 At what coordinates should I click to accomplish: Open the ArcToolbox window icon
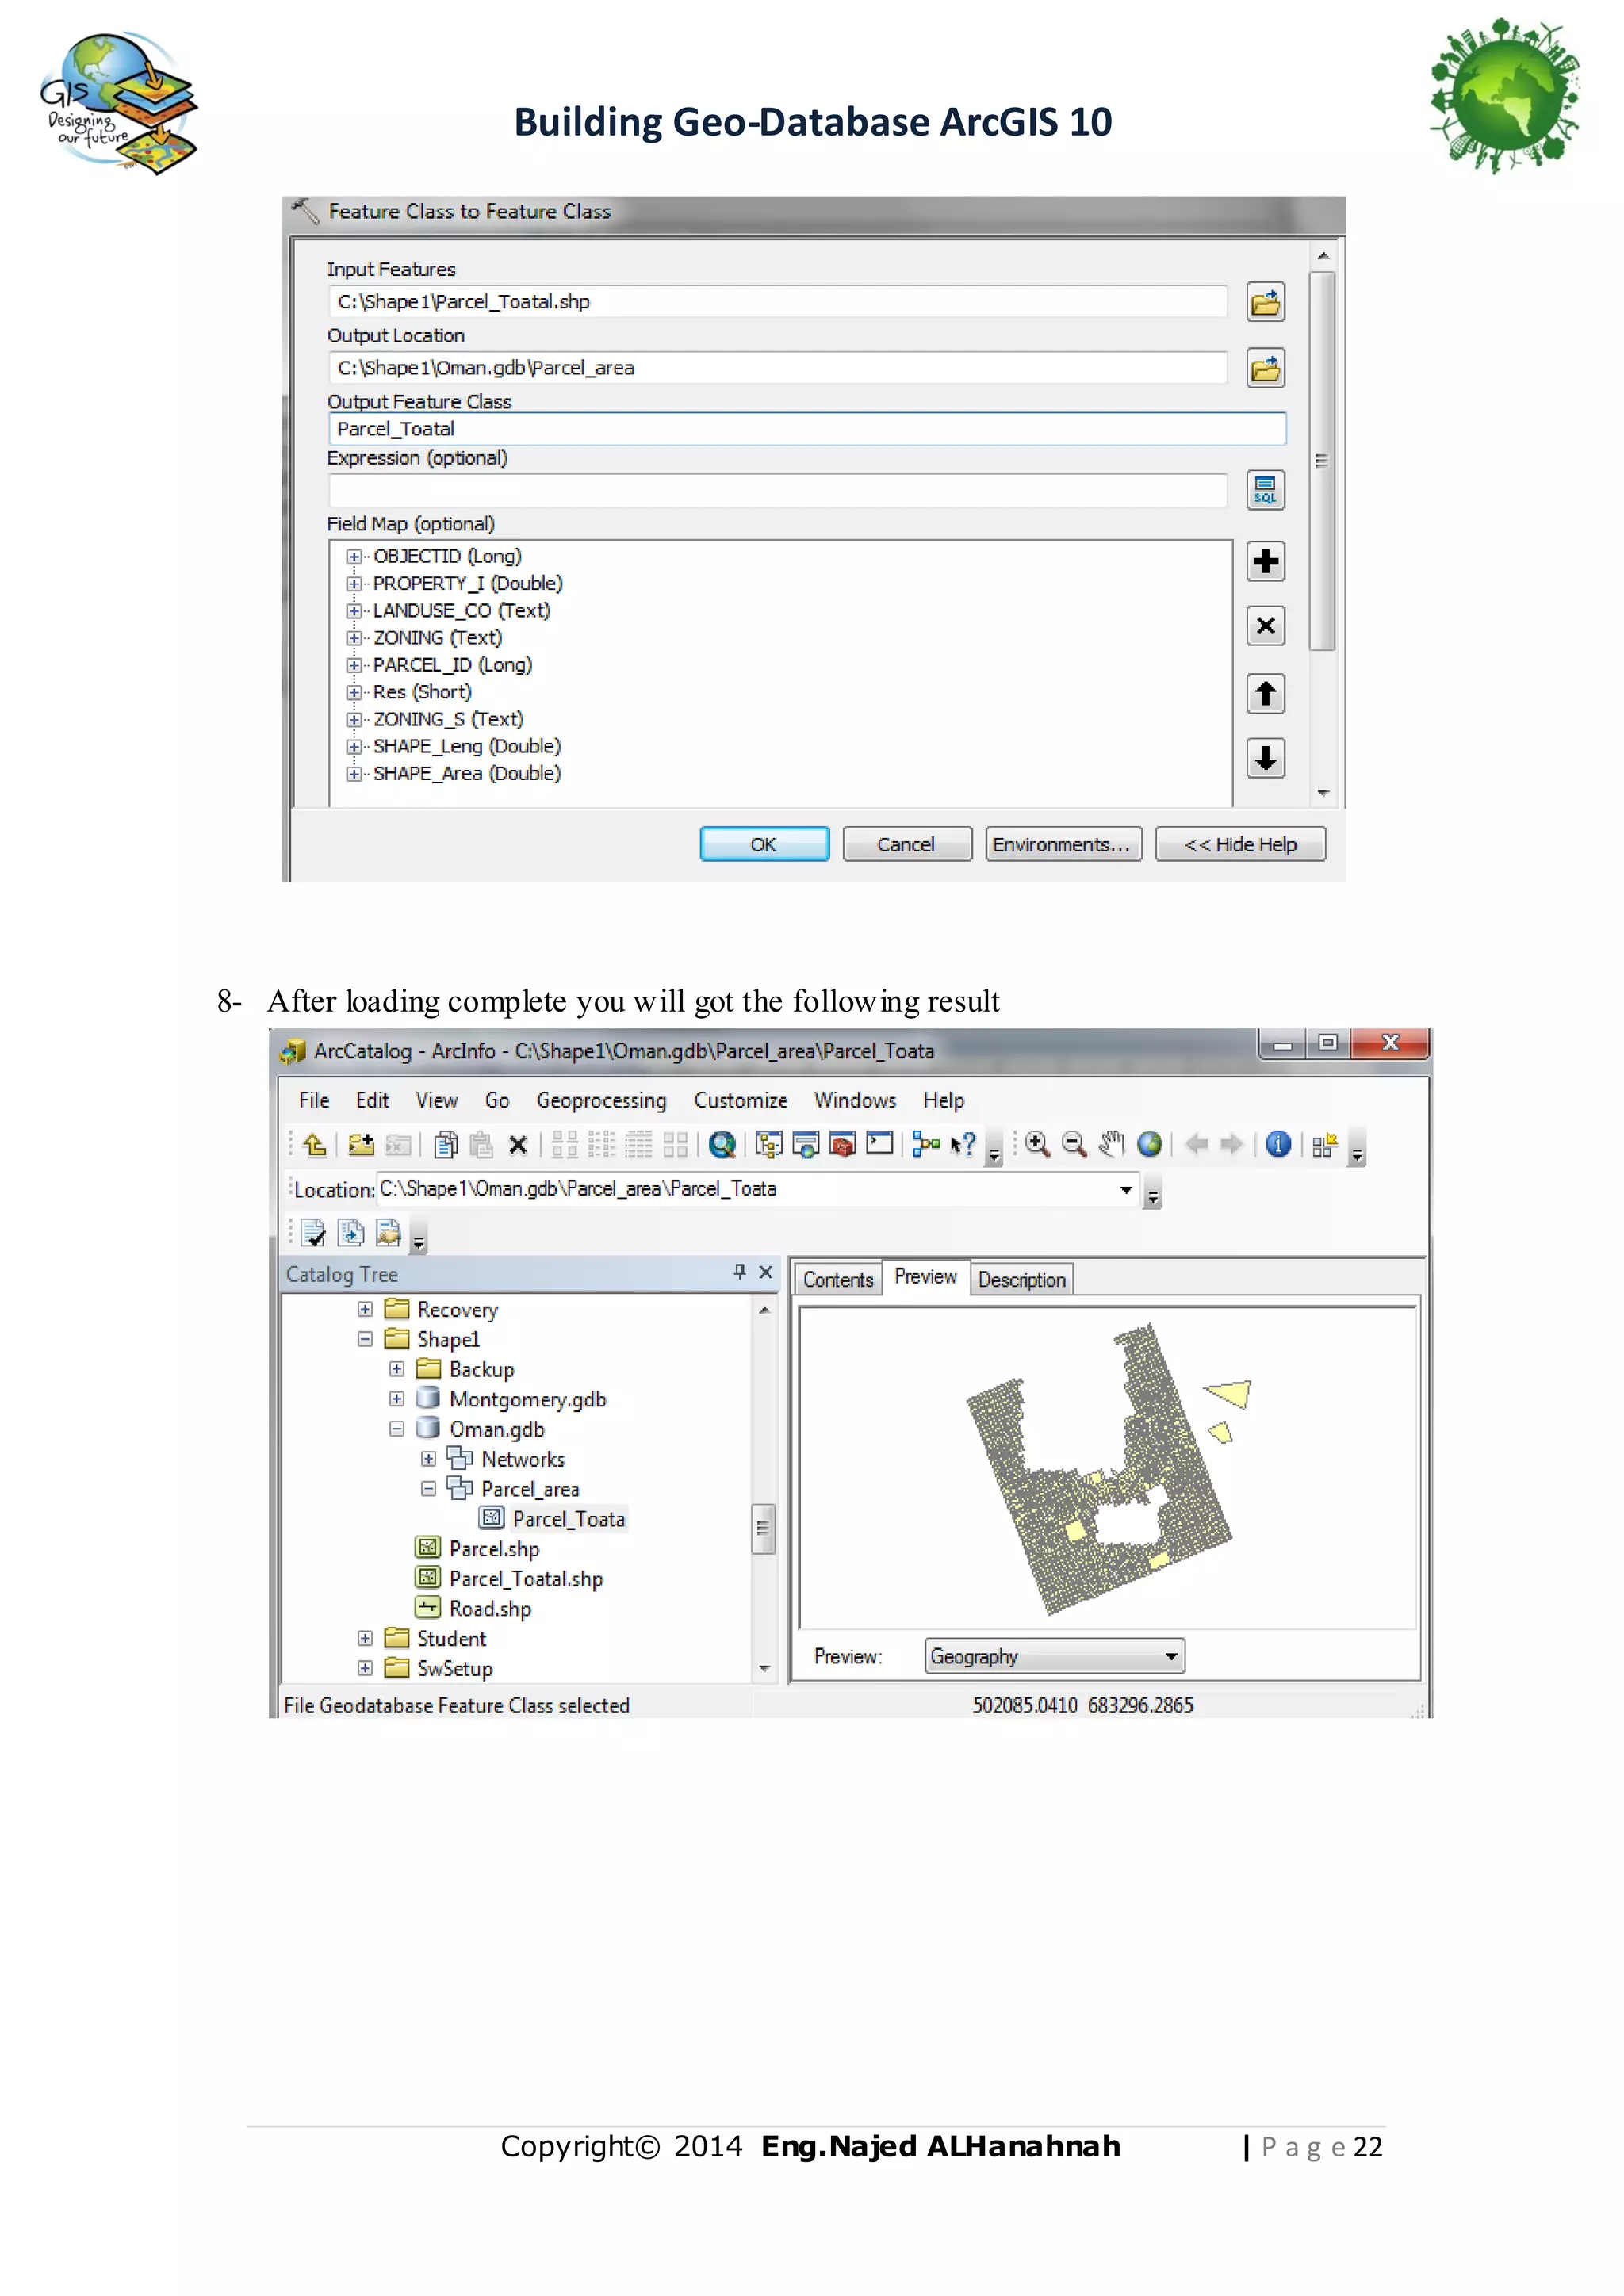843,1144
